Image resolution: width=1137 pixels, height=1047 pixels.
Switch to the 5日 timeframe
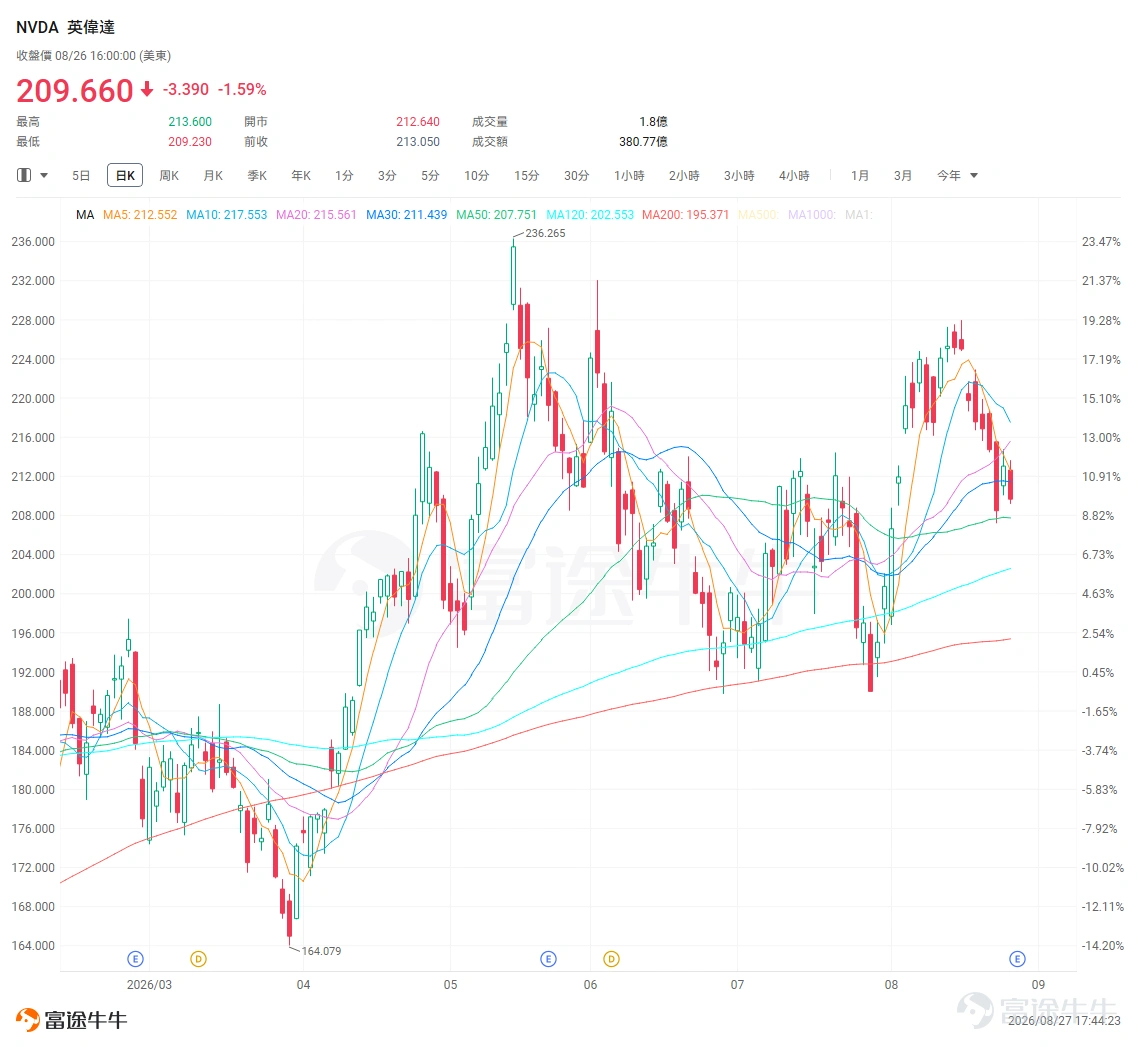click(81, 175)
